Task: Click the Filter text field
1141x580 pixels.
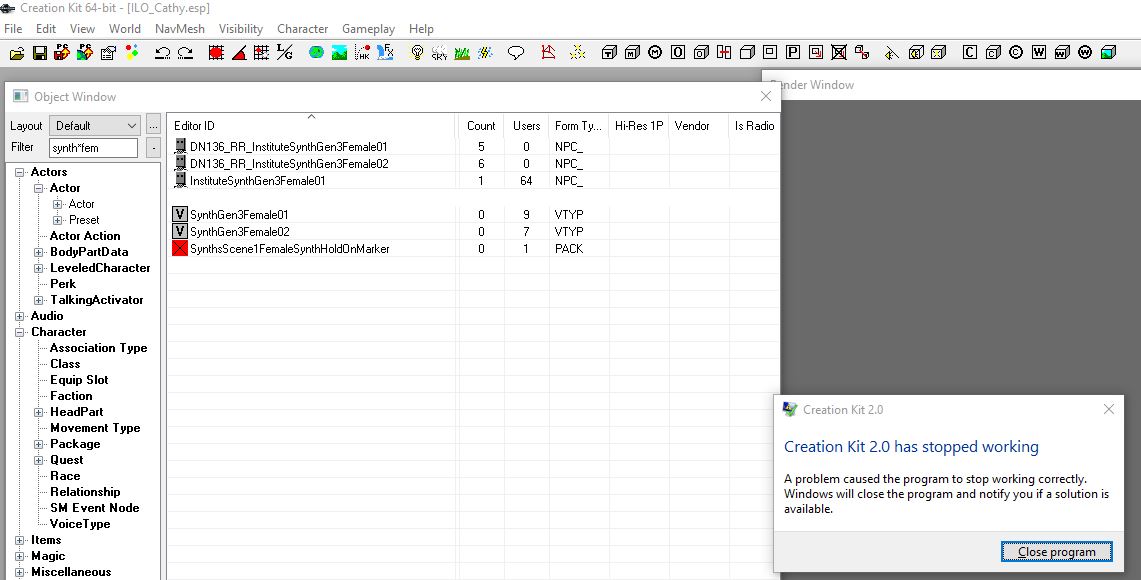Action: 94,148
